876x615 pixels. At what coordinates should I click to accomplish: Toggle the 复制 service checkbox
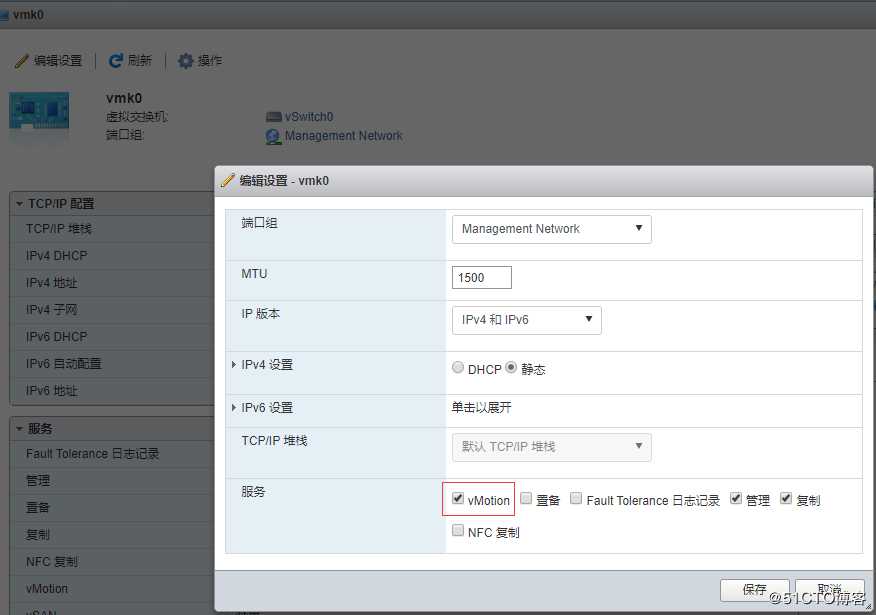[786, 498]
